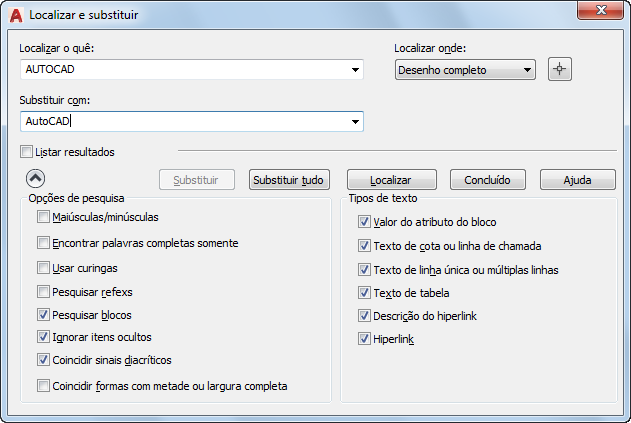Disable Descrição do hiperlink
Viewport: 631px width, 423px height.
tap(364, 316)
